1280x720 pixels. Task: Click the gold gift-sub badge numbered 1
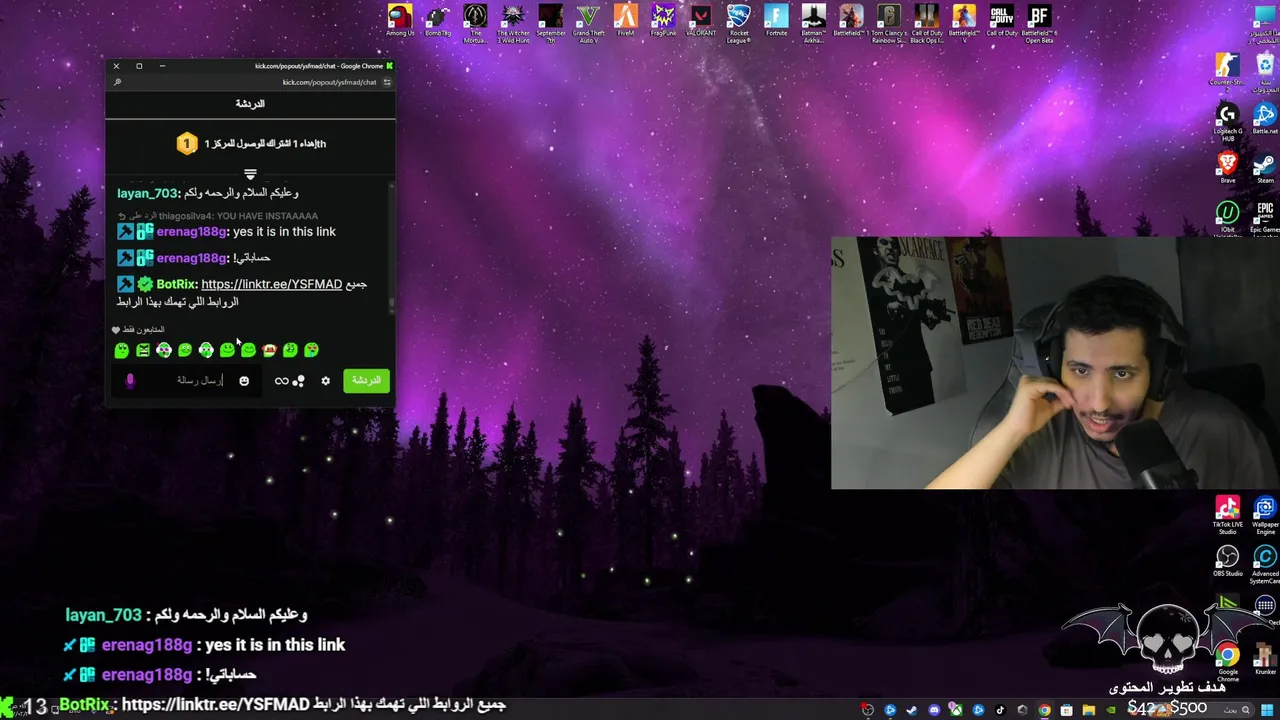(187, 144)
